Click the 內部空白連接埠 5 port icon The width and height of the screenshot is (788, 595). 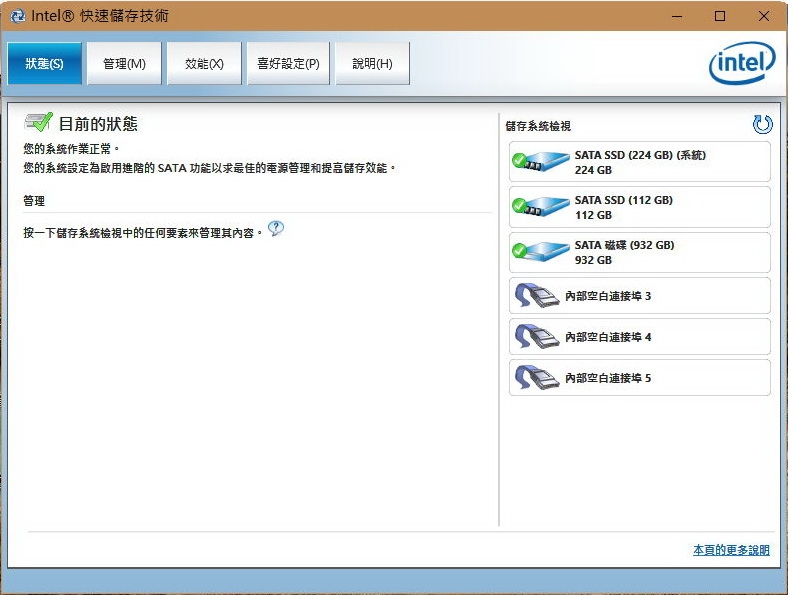click(537, 377)
